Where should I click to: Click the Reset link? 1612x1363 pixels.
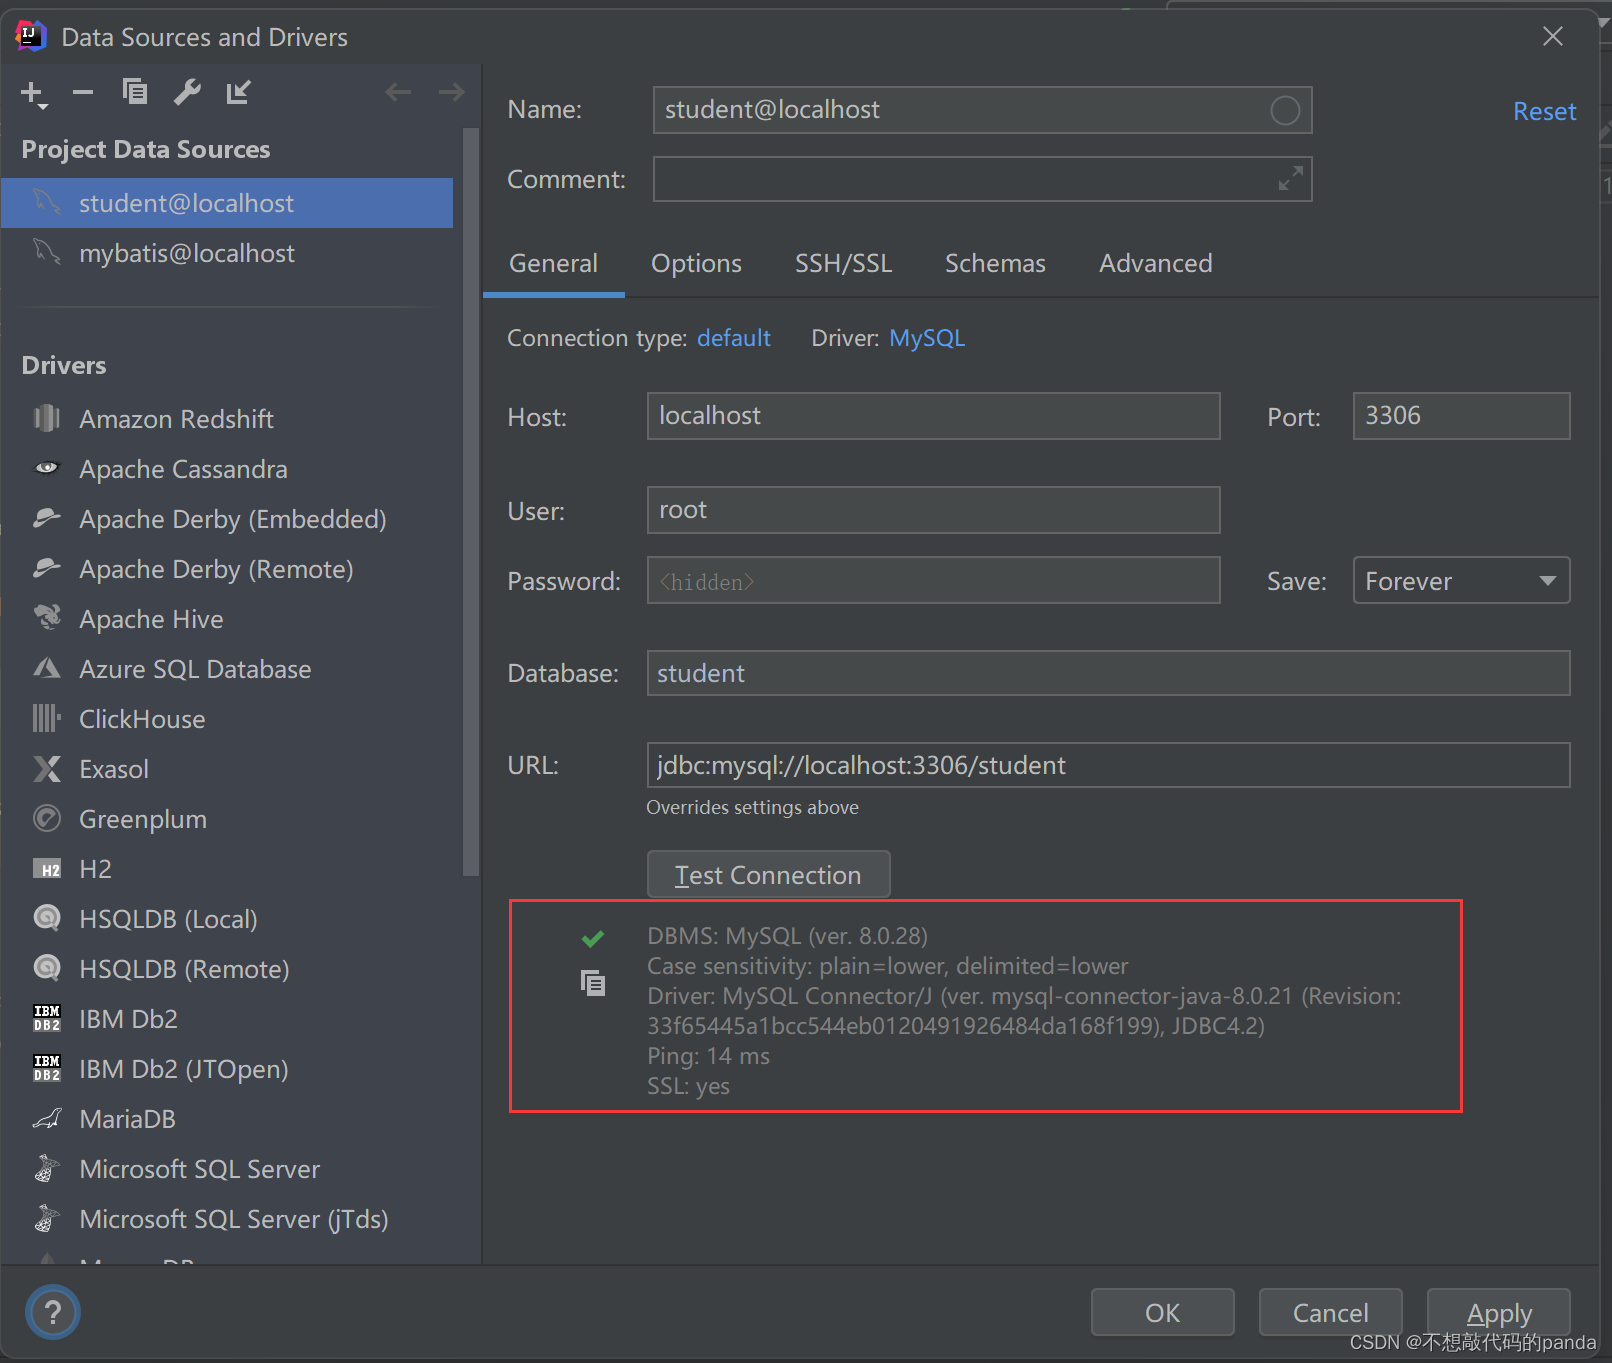tap(1544, 111)
